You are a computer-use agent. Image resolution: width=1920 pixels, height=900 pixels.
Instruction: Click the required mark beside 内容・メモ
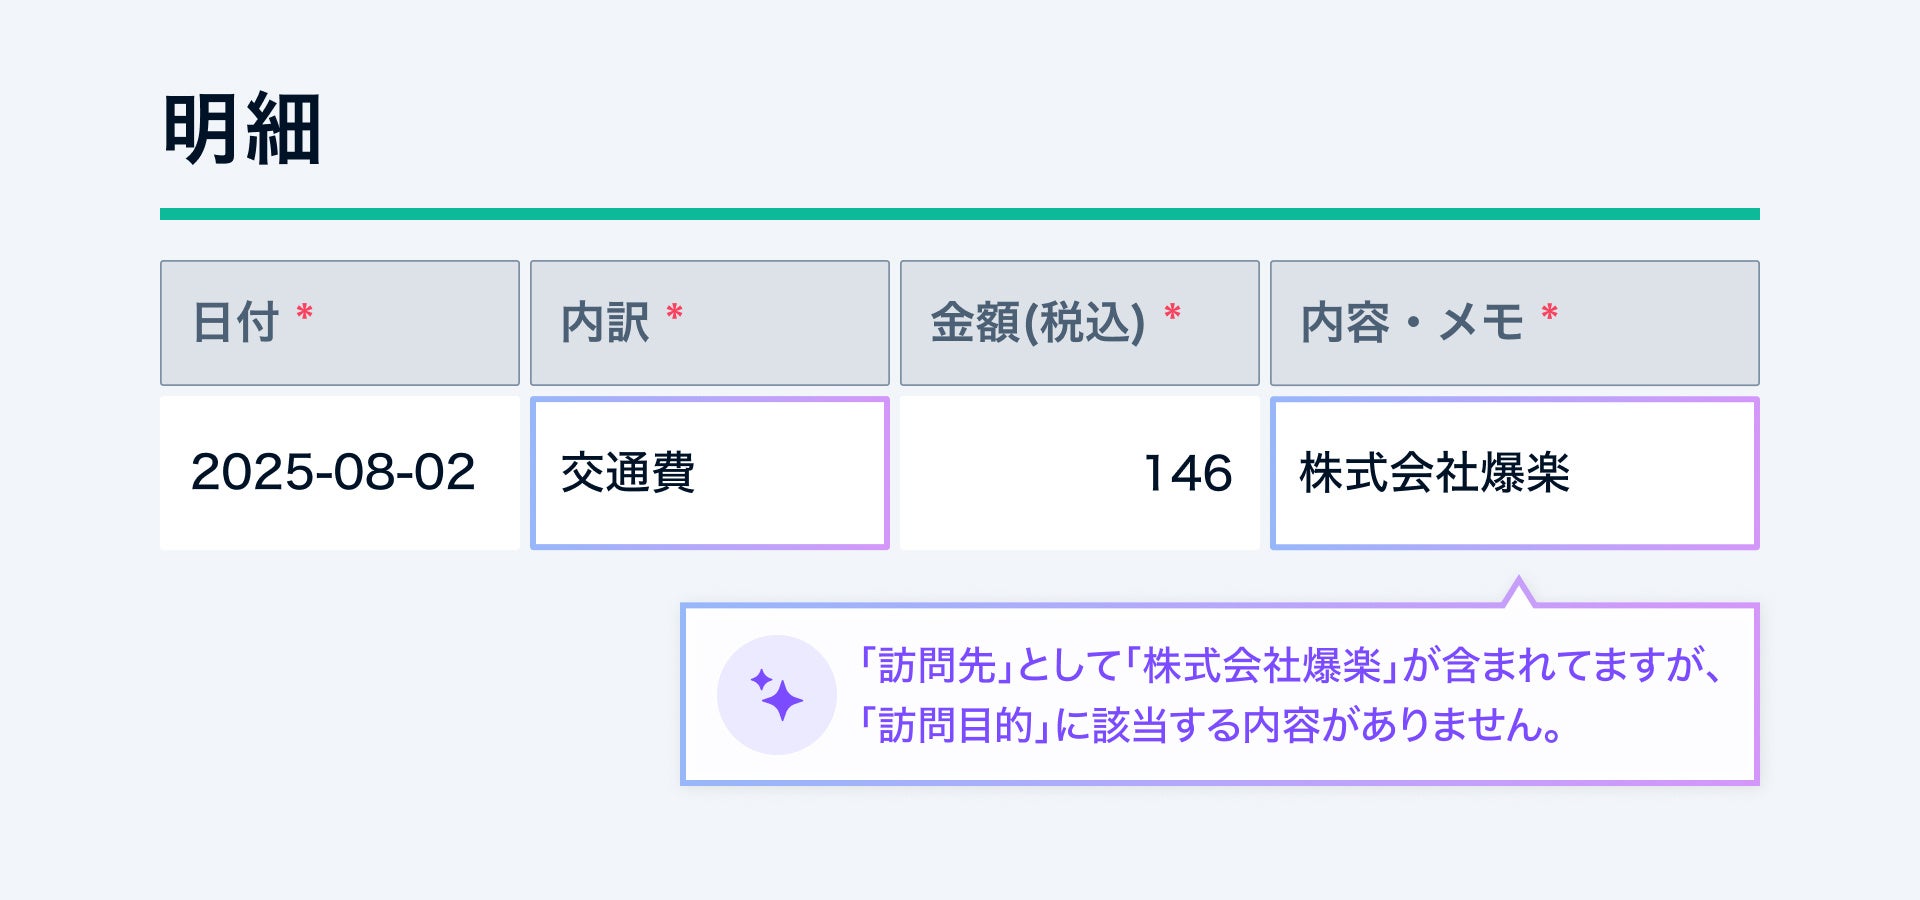[x=1549, y=314]
